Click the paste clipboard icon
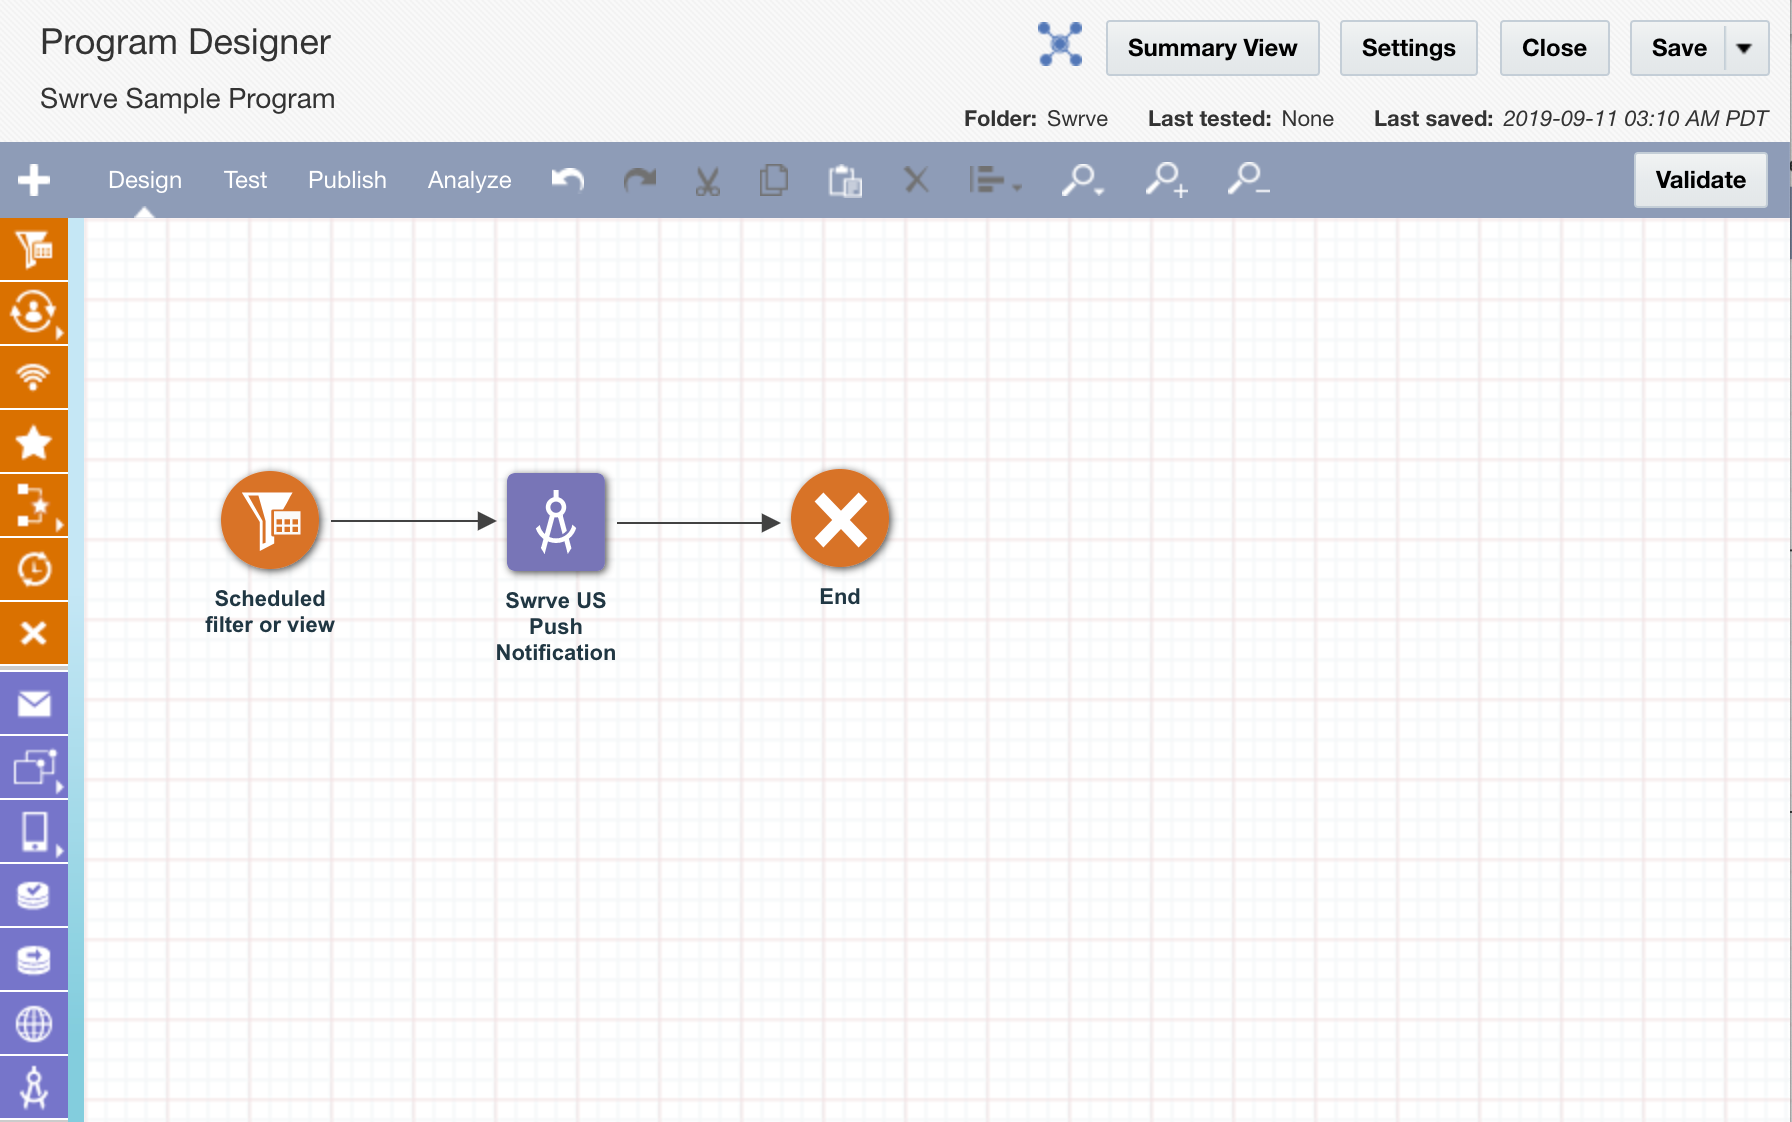1792x1122 pixels. pyautogui.click(x=845, y=181)
